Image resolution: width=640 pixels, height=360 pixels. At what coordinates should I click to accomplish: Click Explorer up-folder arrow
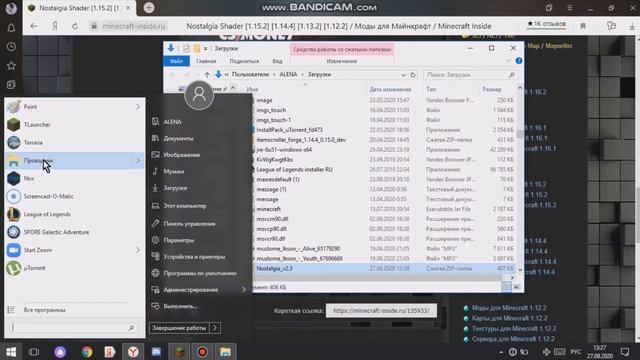click(x=207, y=75)
